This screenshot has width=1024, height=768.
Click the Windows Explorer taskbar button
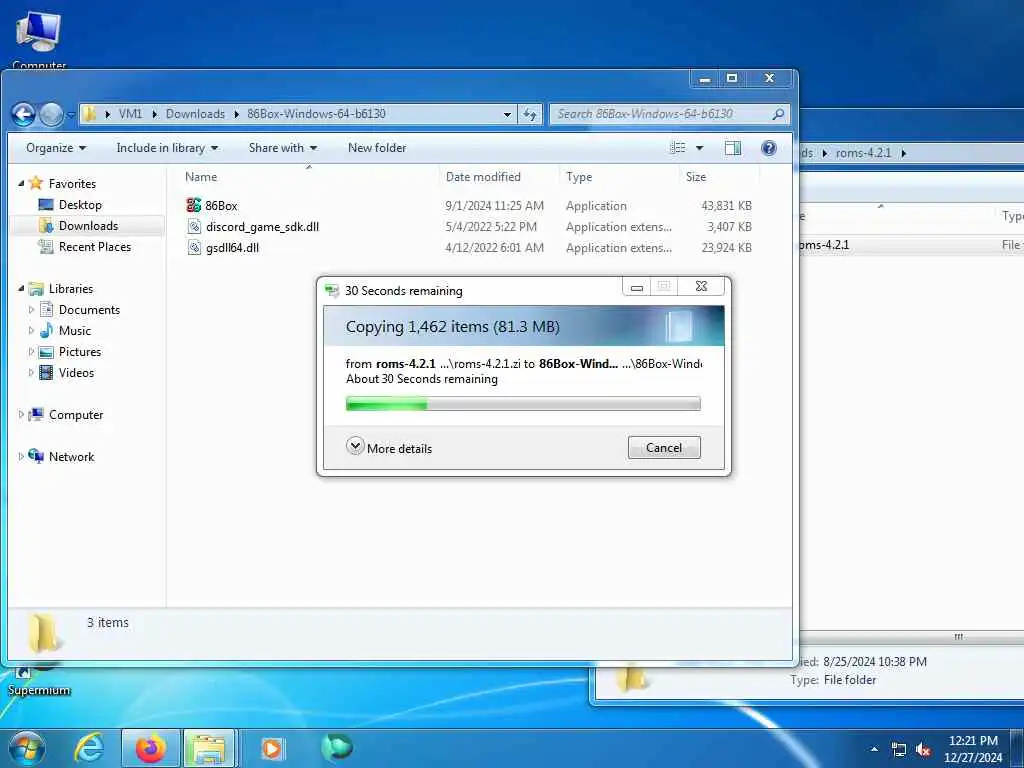209,748
